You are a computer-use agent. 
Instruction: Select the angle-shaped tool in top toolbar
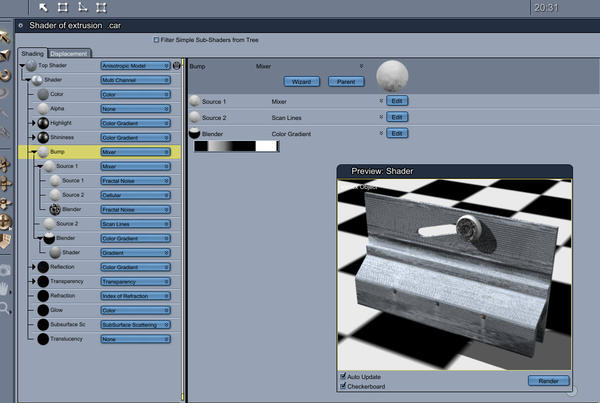pyautogui.click(x=82, y=7)
